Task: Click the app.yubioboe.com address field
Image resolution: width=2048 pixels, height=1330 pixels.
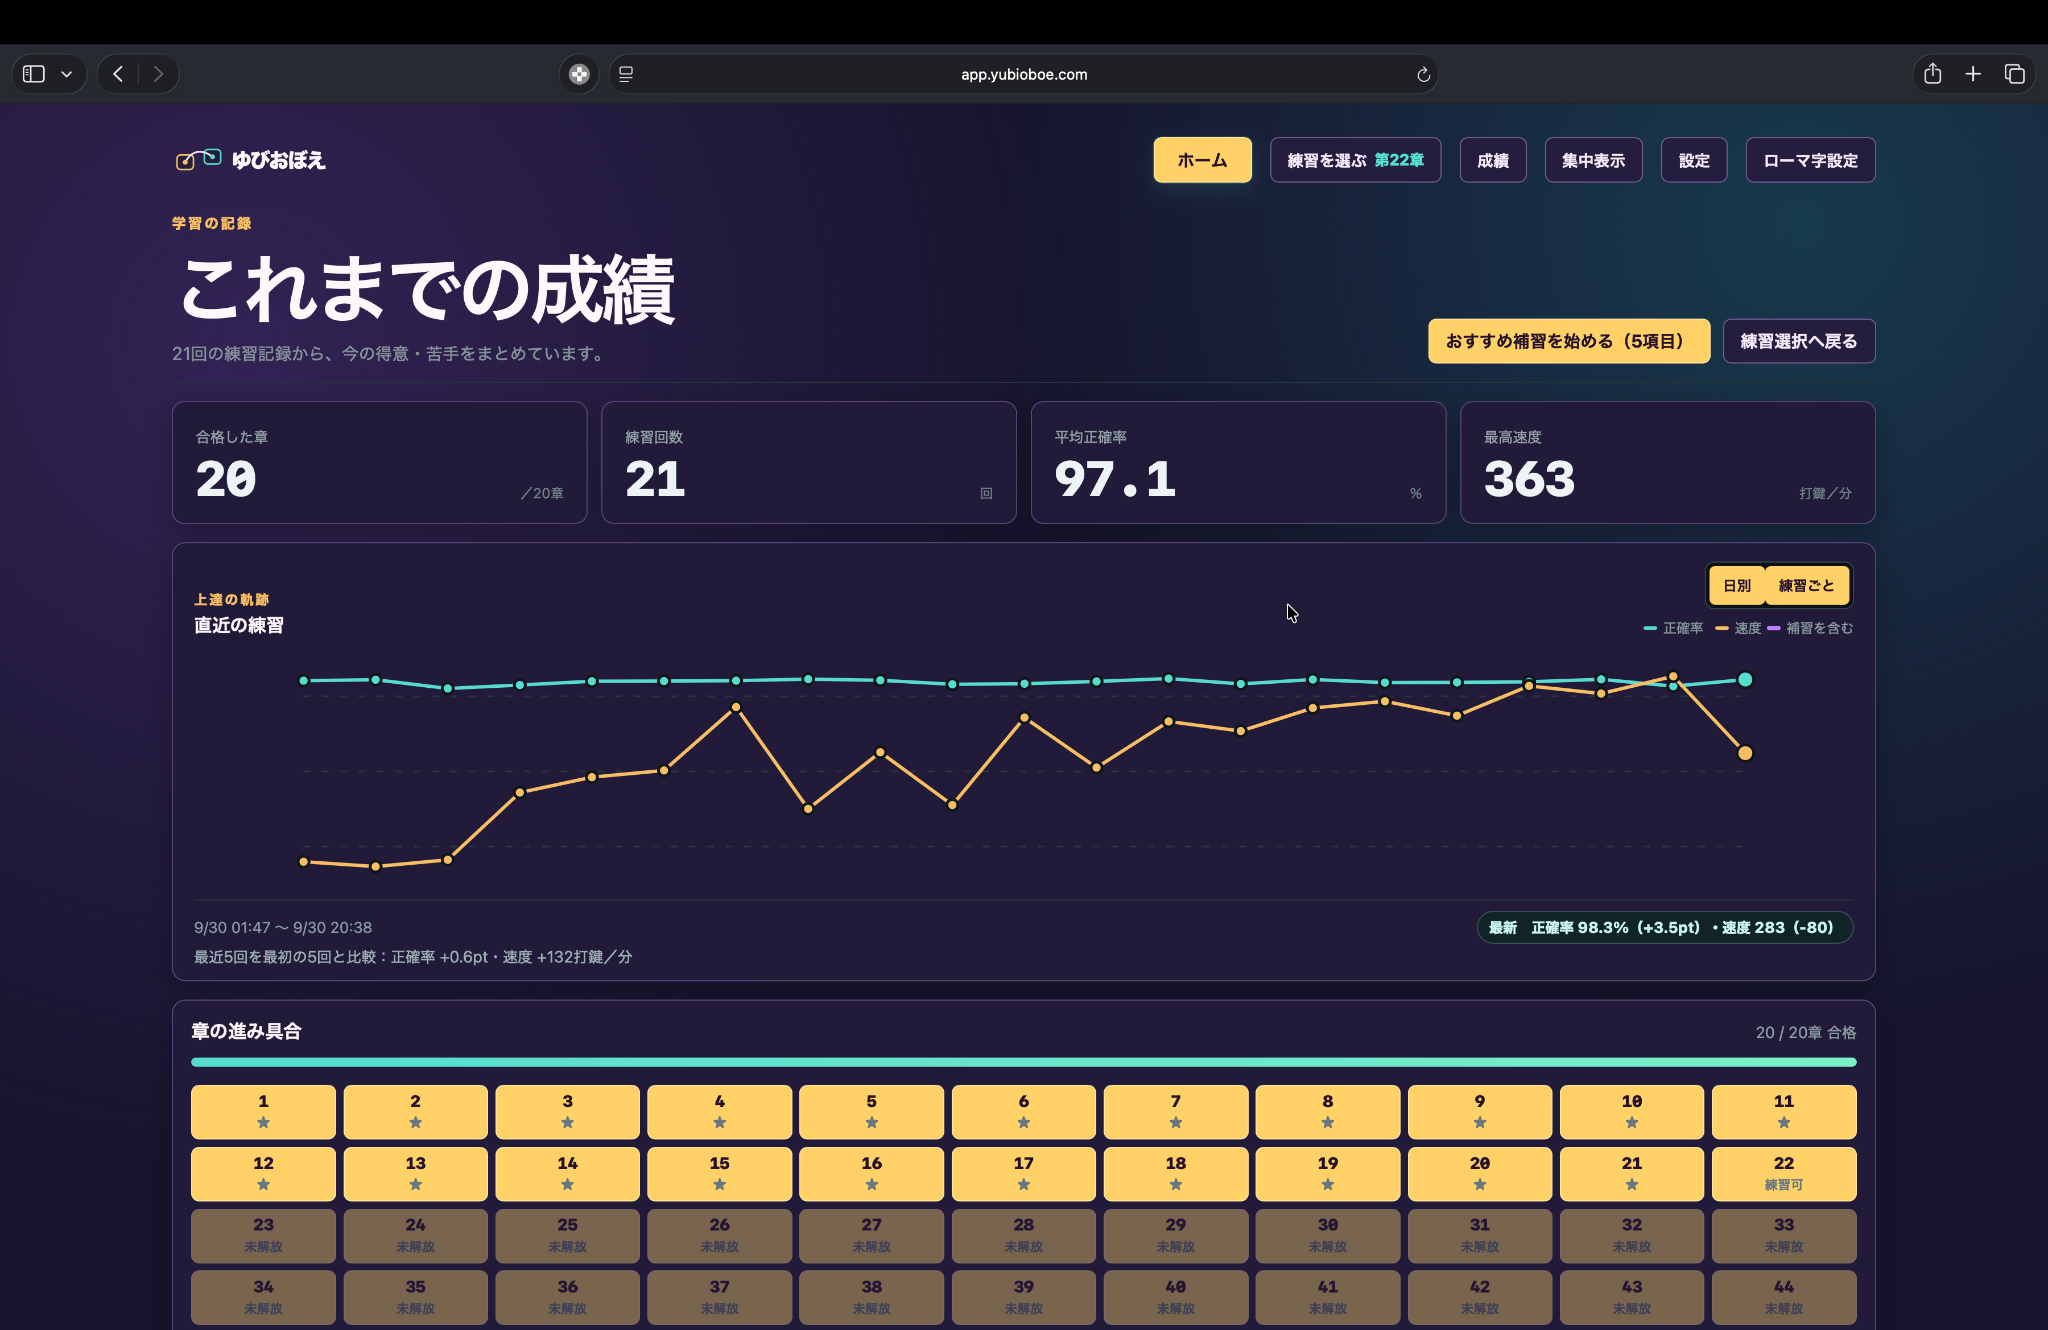Action: pyautogui.click(x=1023, y=74)
